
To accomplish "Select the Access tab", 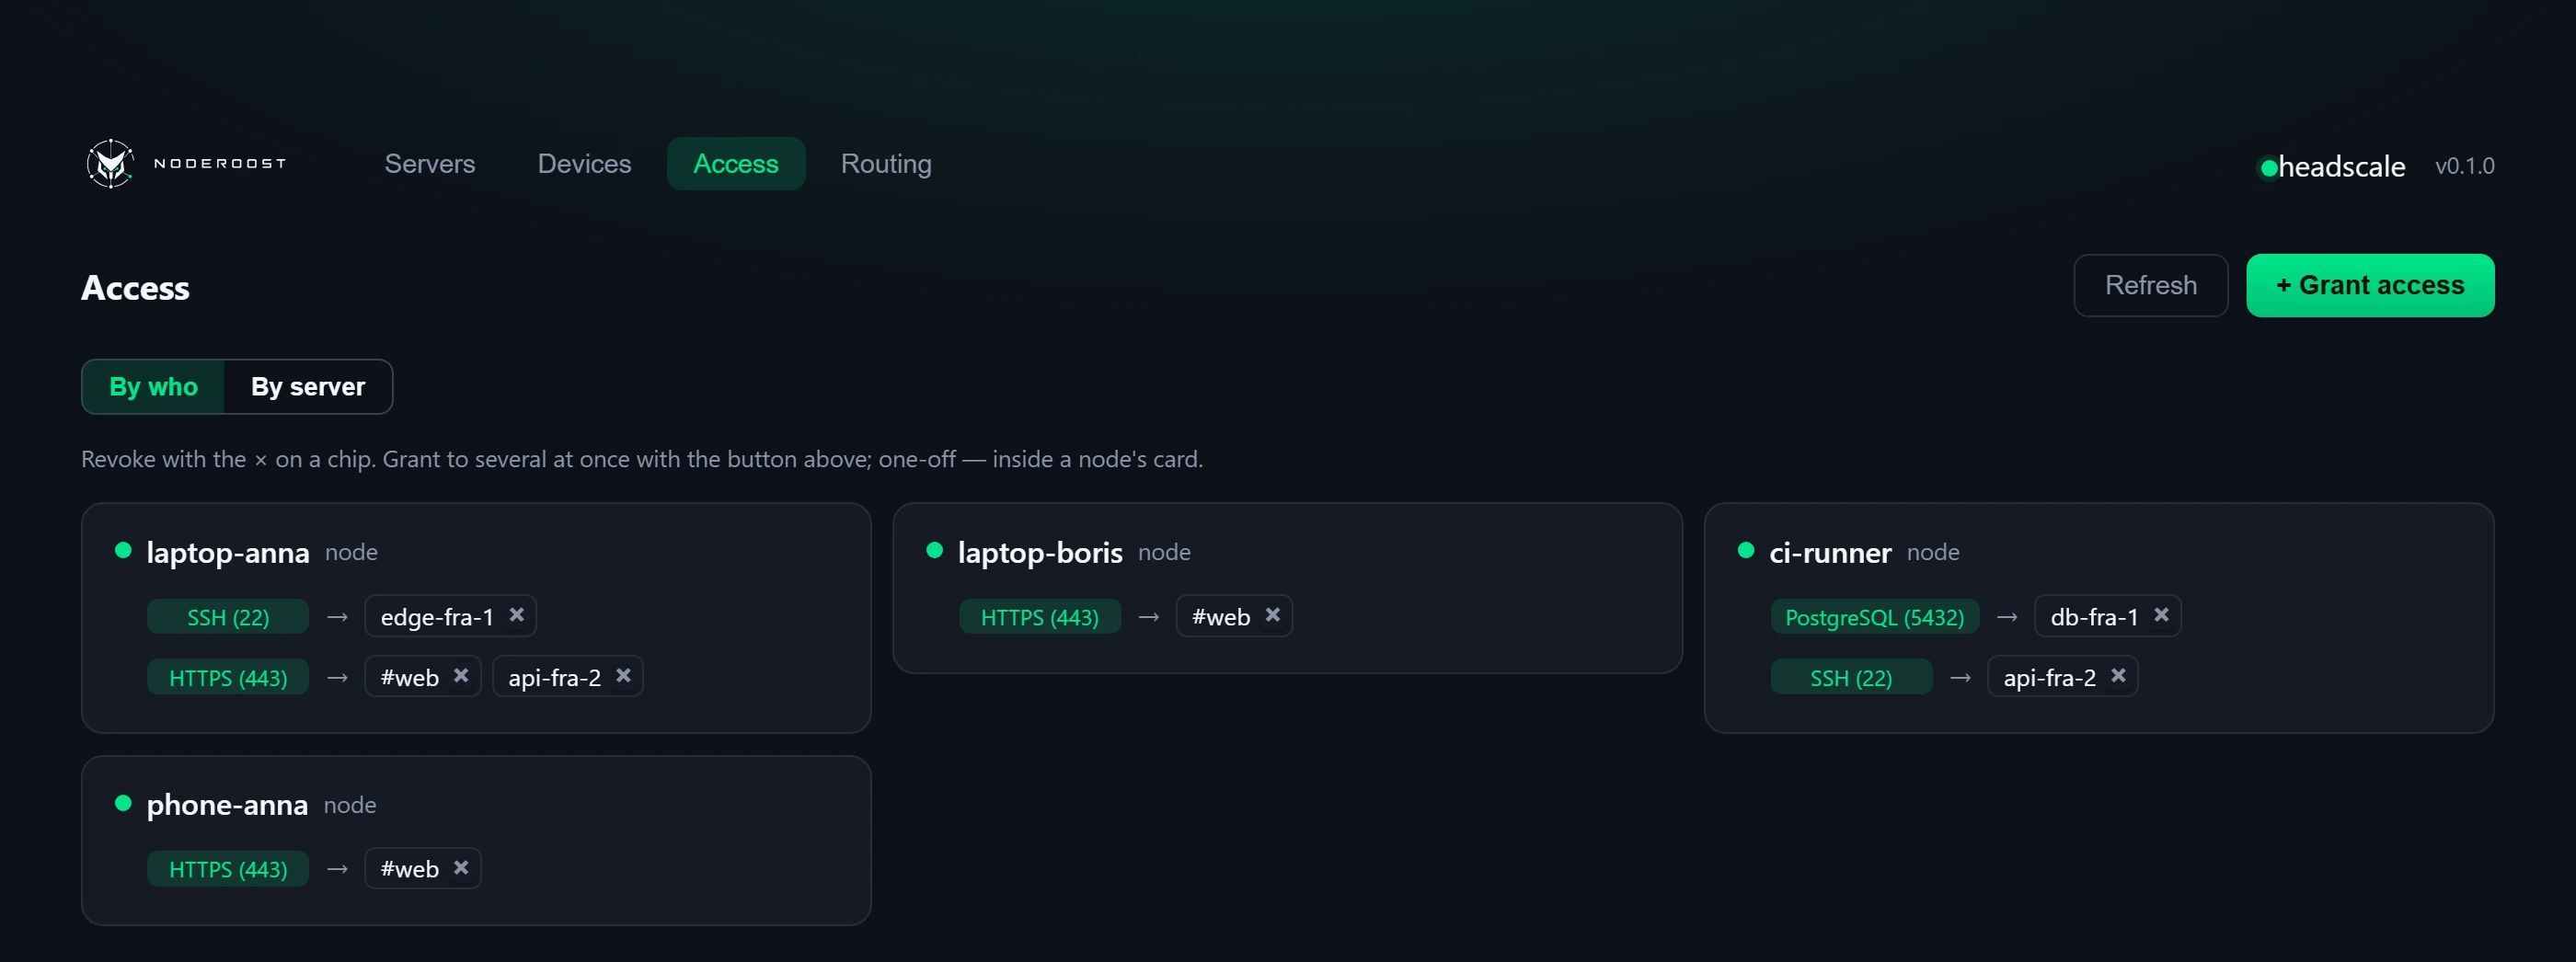I will tap(736, 164).
